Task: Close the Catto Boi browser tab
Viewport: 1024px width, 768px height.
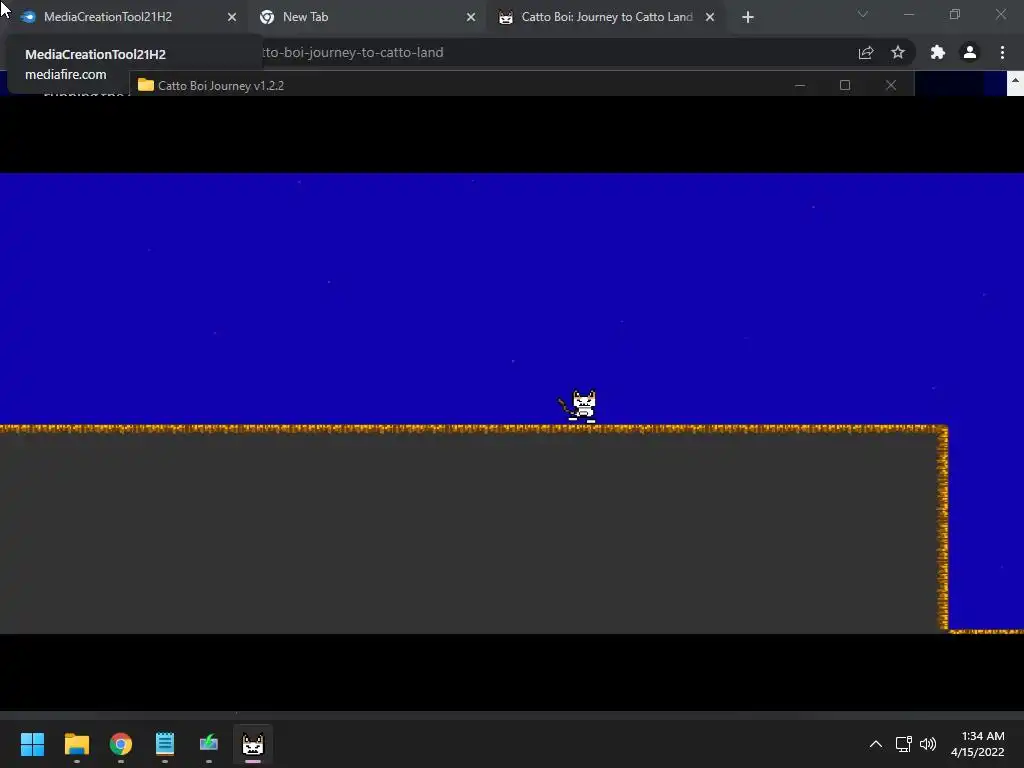Action: pos(710,17)
